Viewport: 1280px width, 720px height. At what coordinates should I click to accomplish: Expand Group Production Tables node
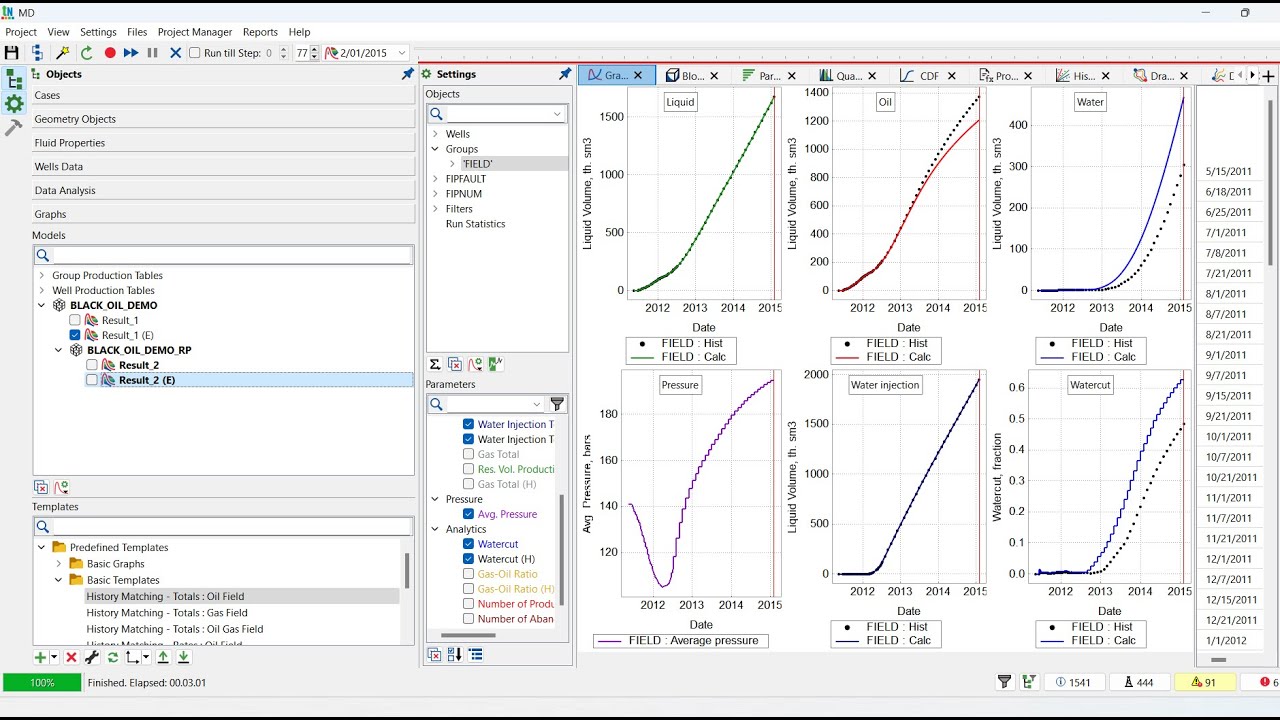(x=42, y=275)
